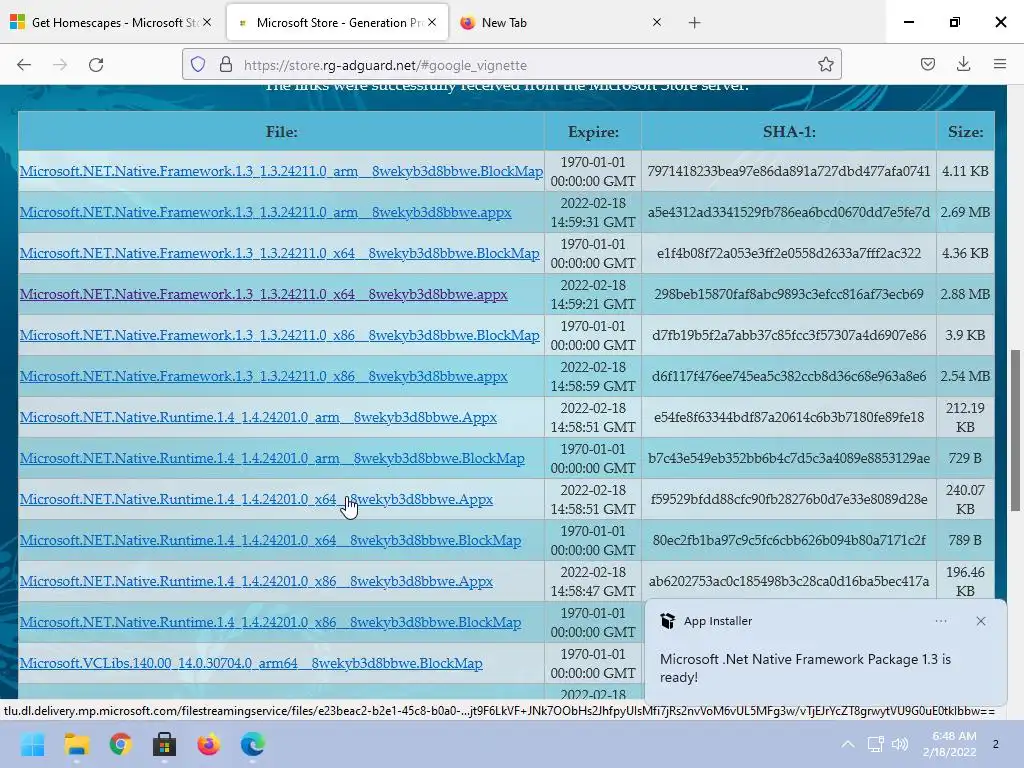This screenshot has height=768, width=1024.
Task: Open File Explorer from the taskbar
Action: [x=76, y=744]
